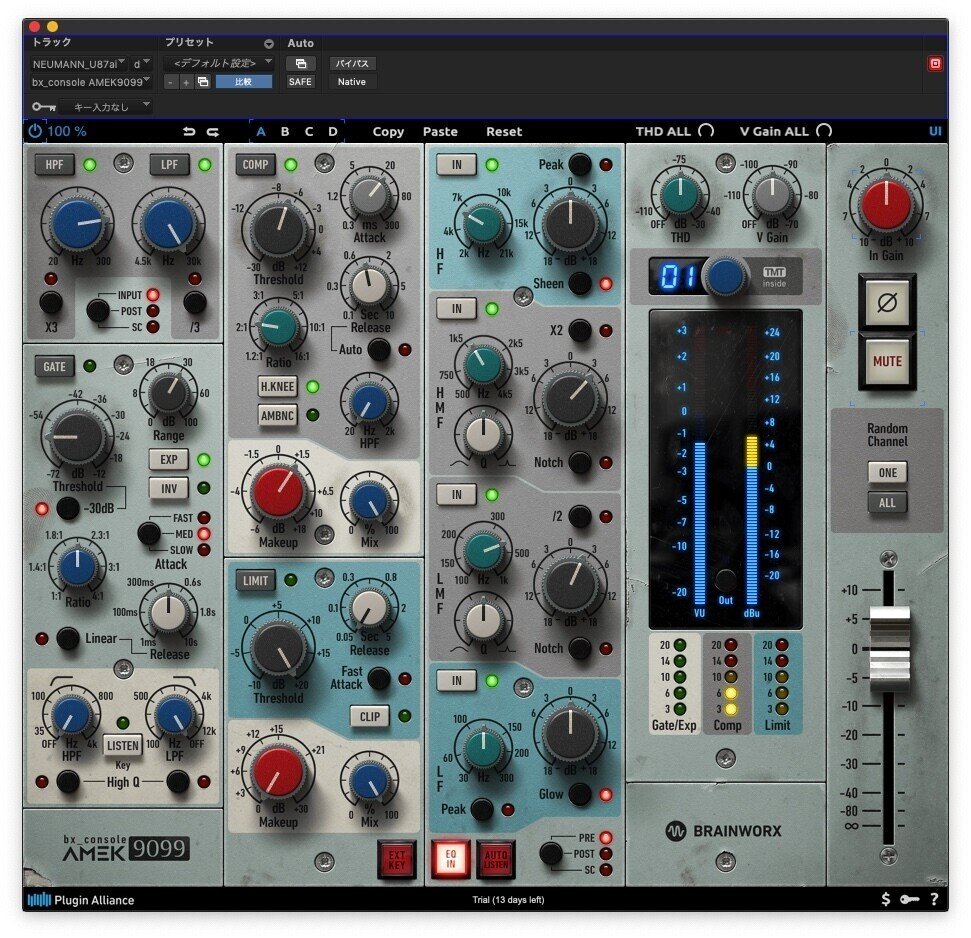
Task: Select settings bank A
Action: 261,131
